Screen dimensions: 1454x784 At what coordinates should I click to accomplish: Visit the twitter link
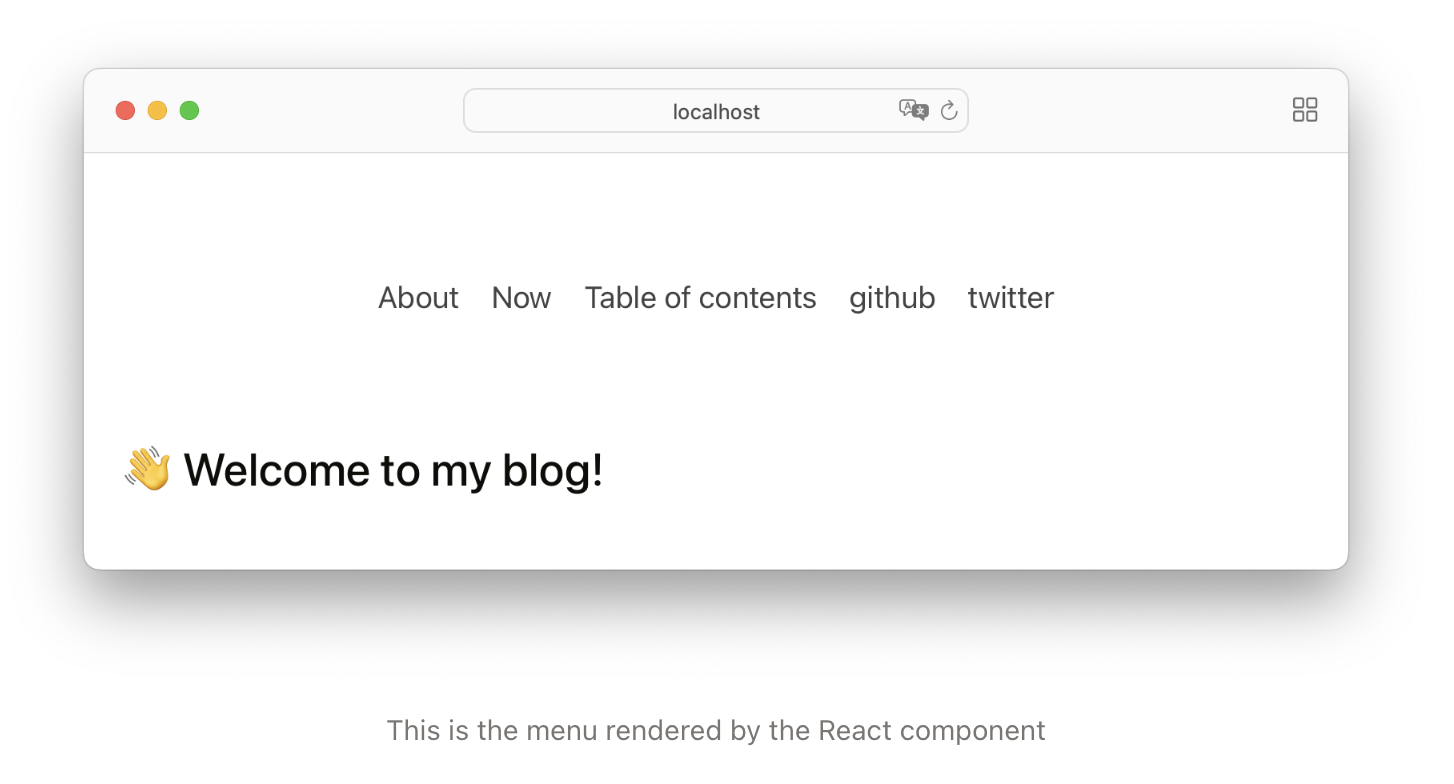tap(1010, 298)
